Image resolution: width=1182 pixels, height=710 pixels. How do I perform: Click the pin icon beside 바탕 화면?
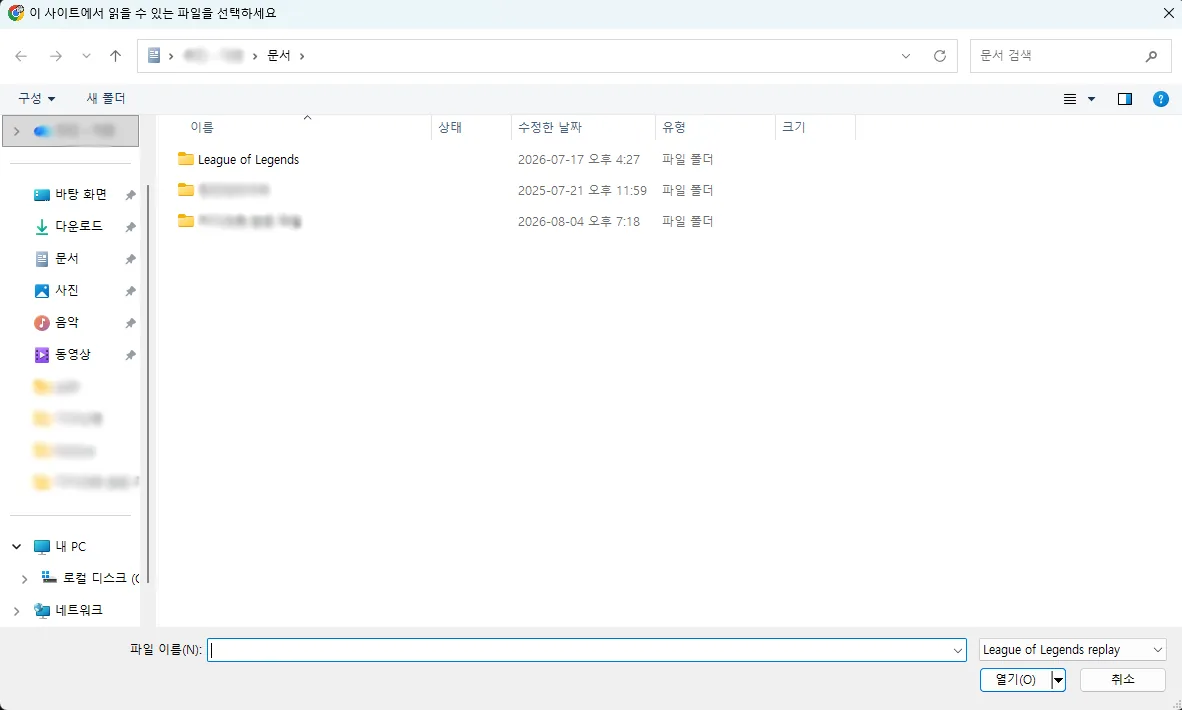point(130,195)
